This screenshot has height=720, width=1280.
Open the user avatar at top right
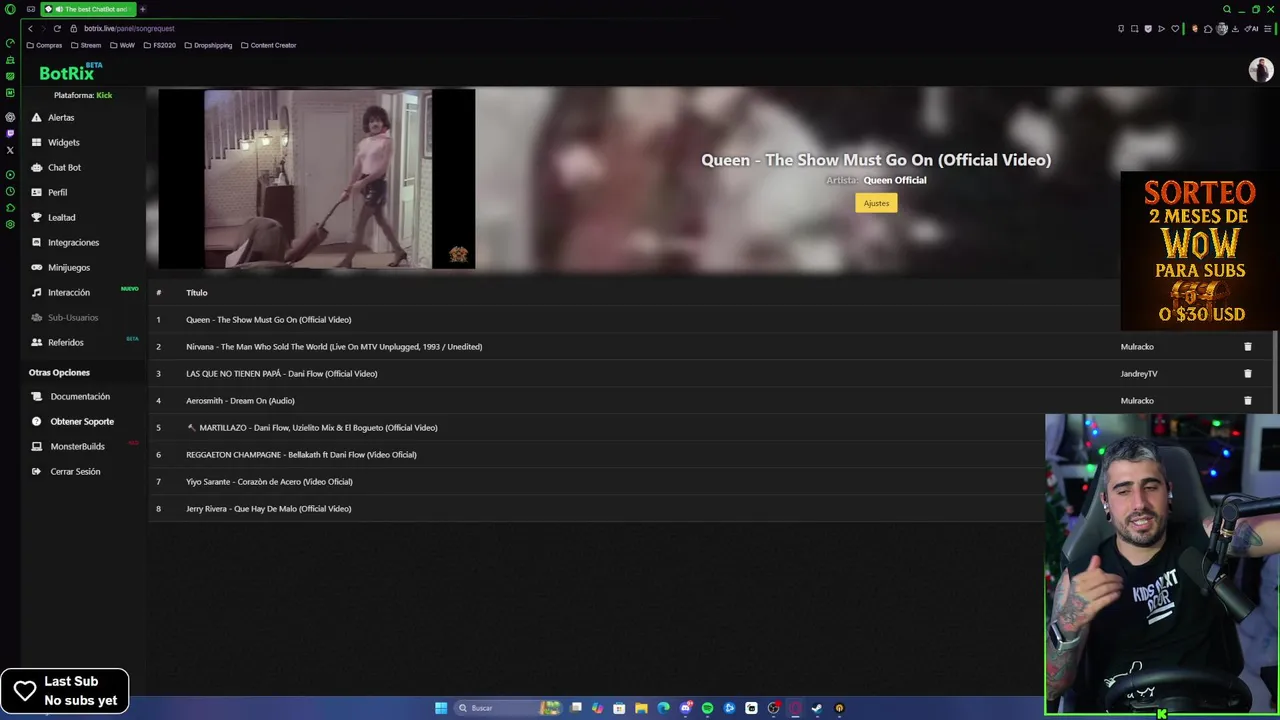pos(1260,70)
